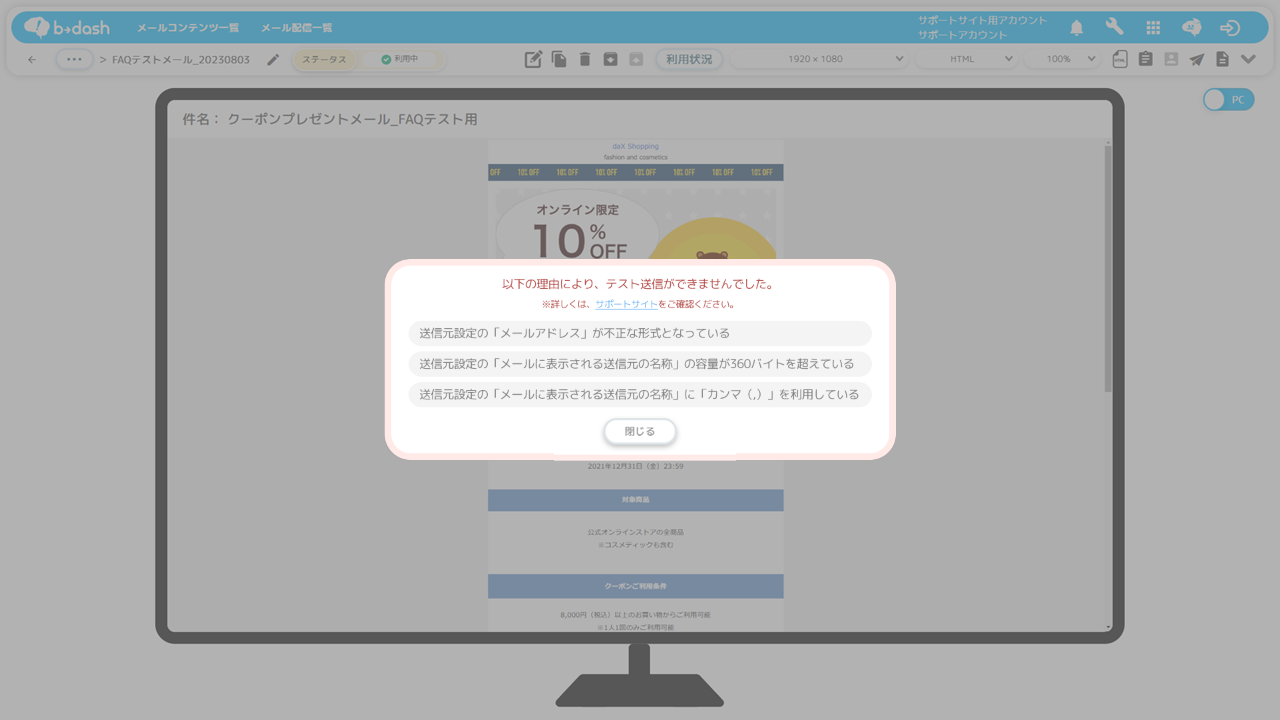1280x720 pixels.
Task: Click the サポートサイト用アカウント account name
Action: (x=983, y=20)
